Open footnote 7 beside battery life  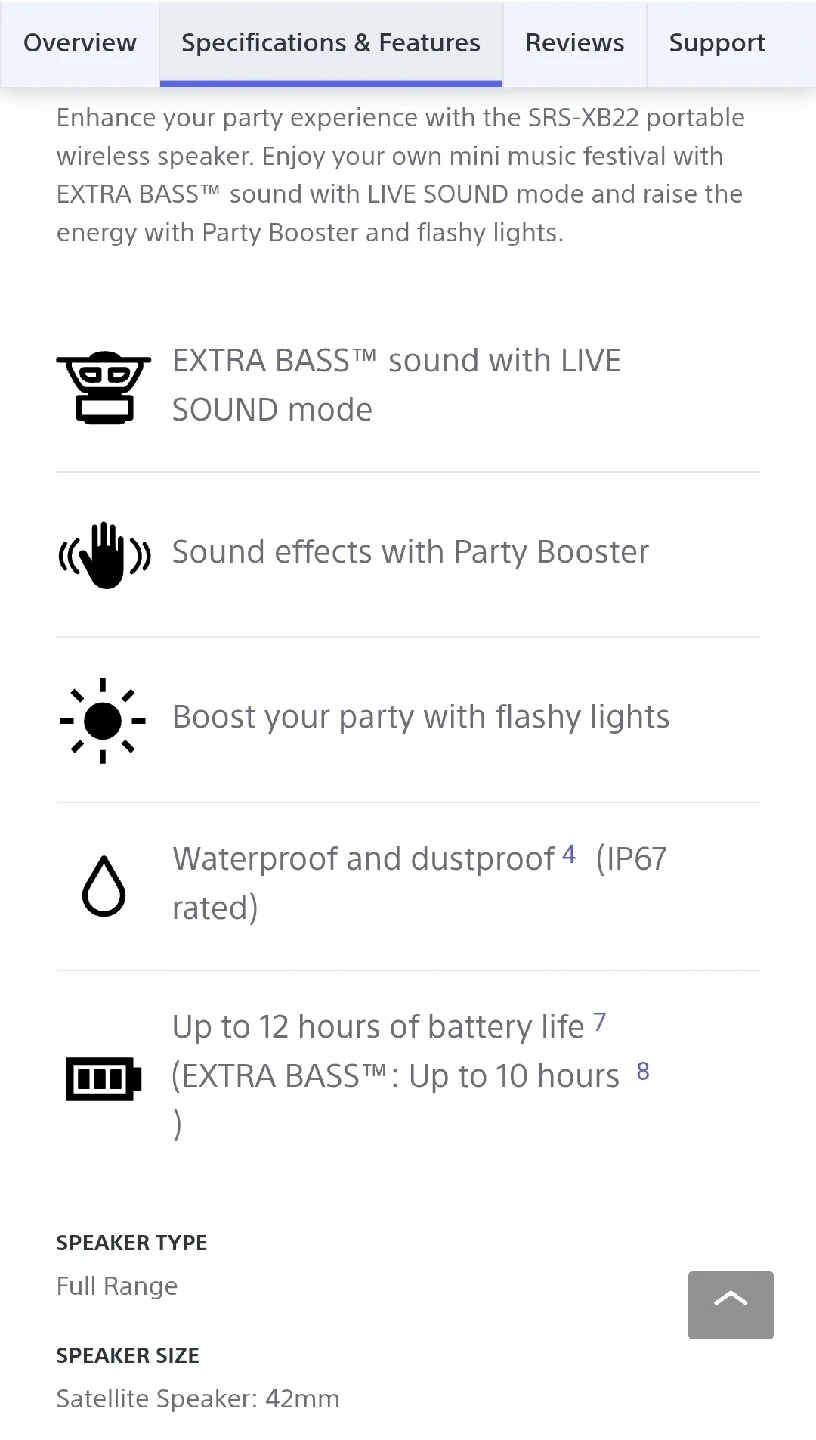tap(599, 1022)
